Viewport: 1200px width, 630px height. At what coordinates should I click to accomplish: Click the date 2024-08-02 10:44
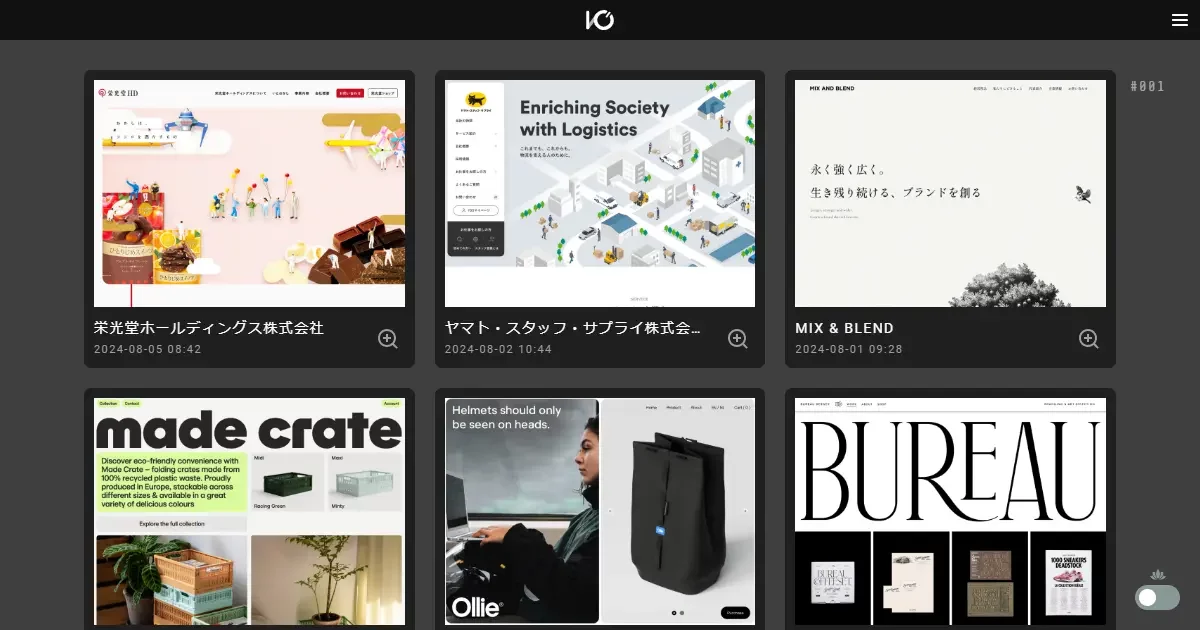(498, 350)
